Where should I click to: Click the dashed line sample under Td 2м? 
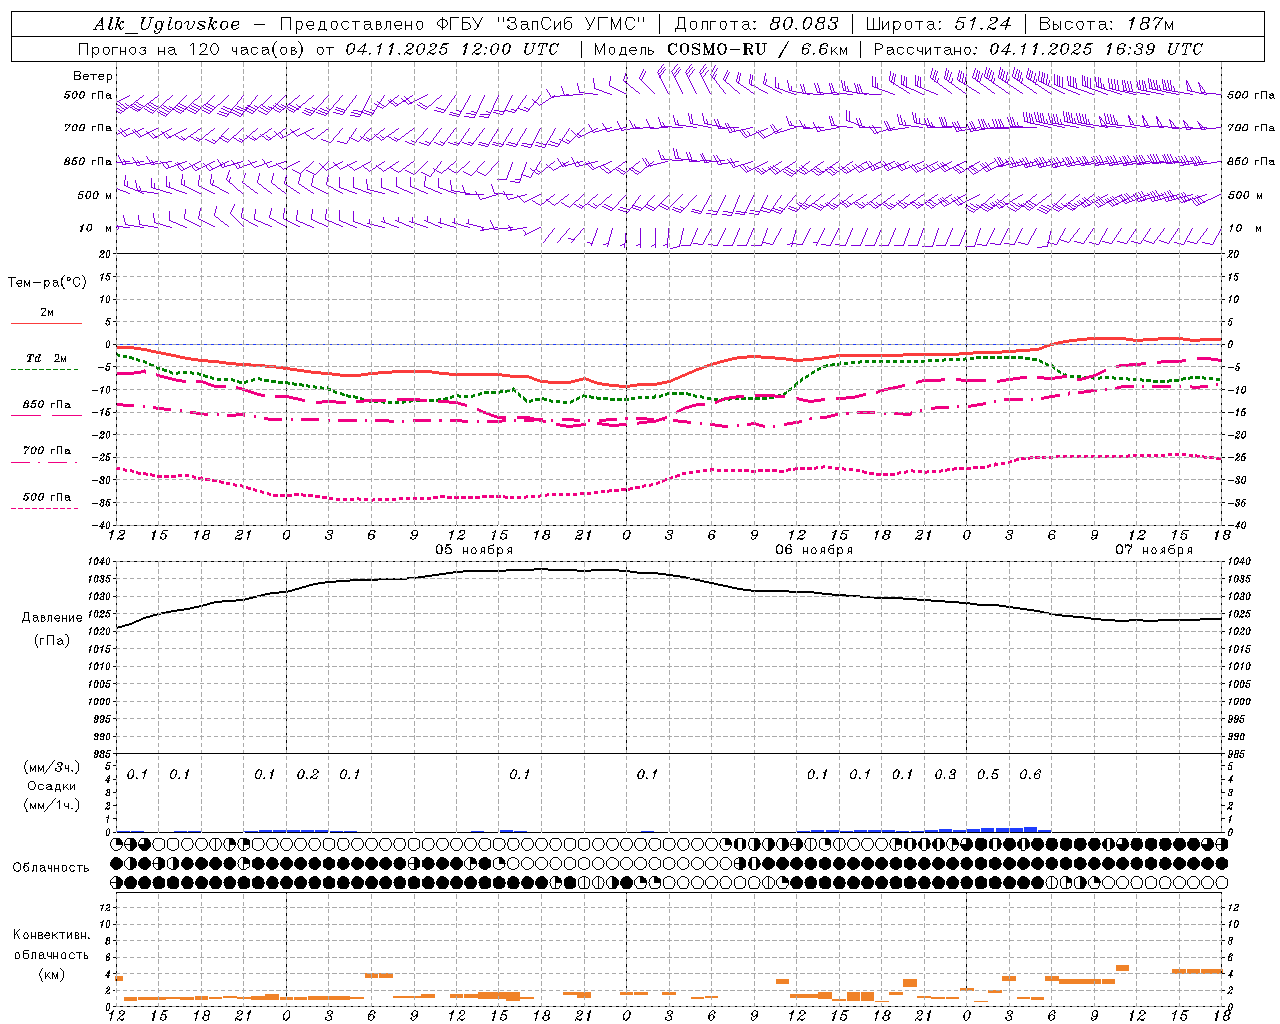click(44, 370)
